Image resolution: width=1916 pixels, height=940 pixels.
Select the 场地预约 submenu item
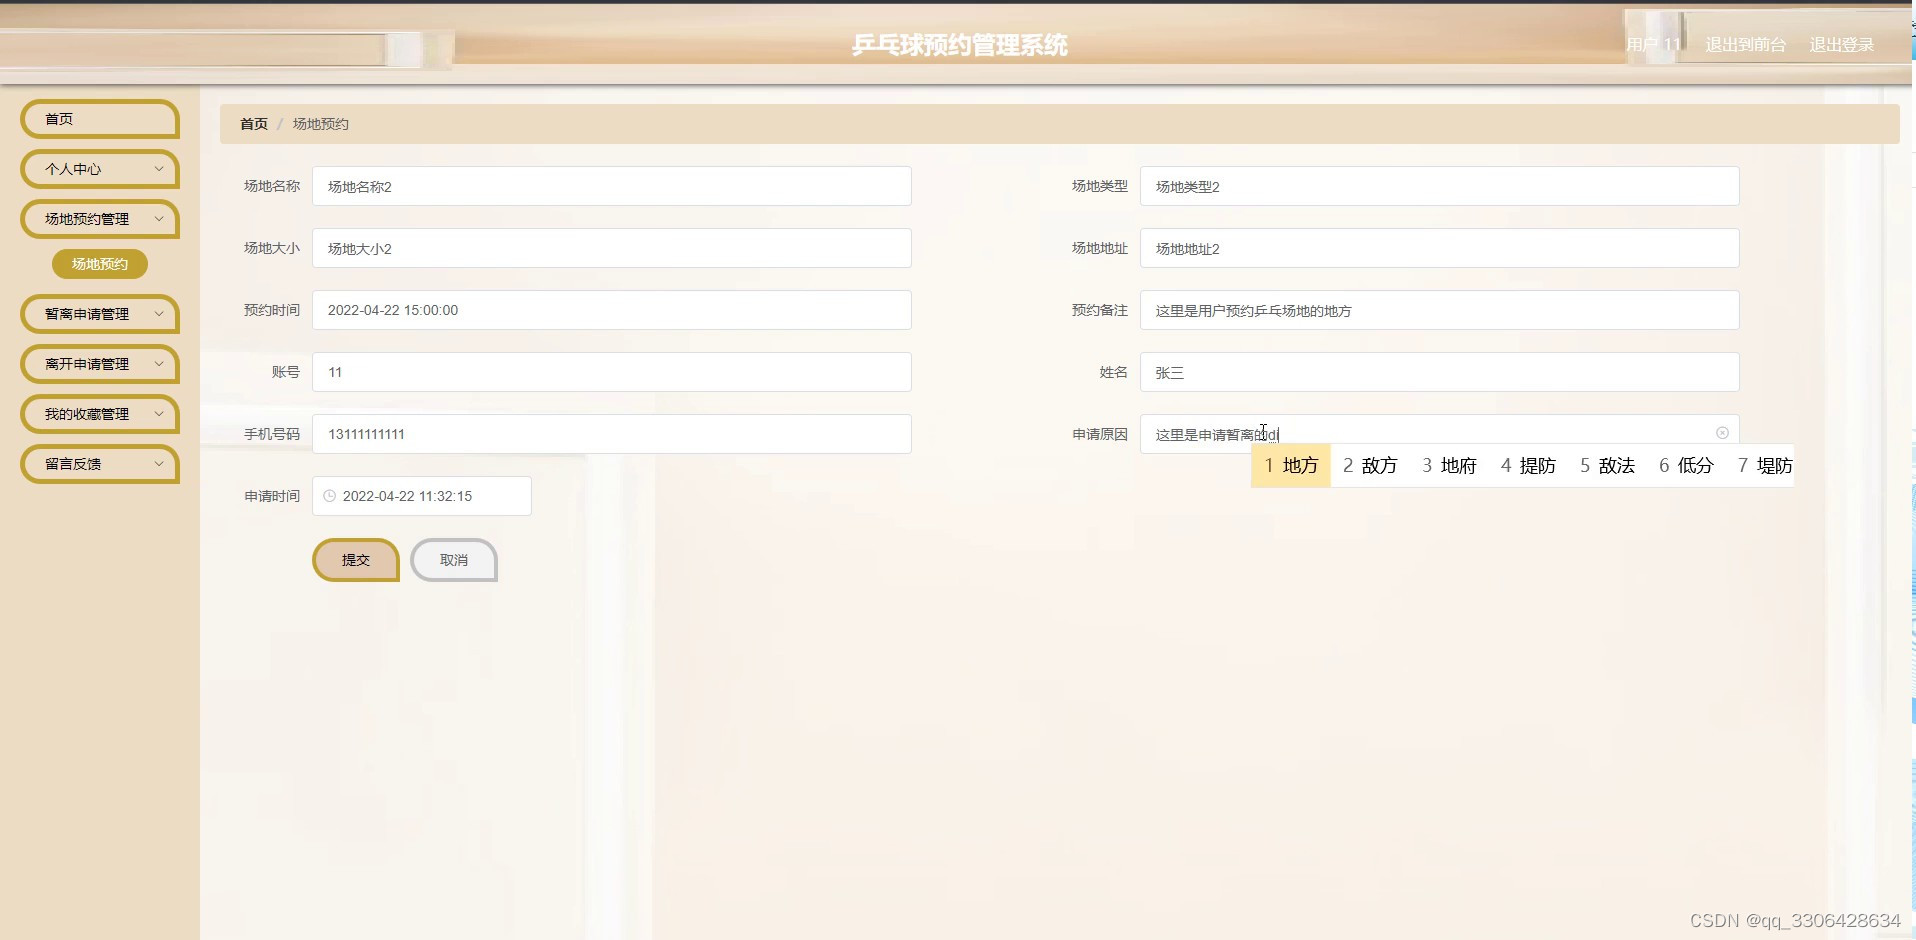tap(100, 264)
